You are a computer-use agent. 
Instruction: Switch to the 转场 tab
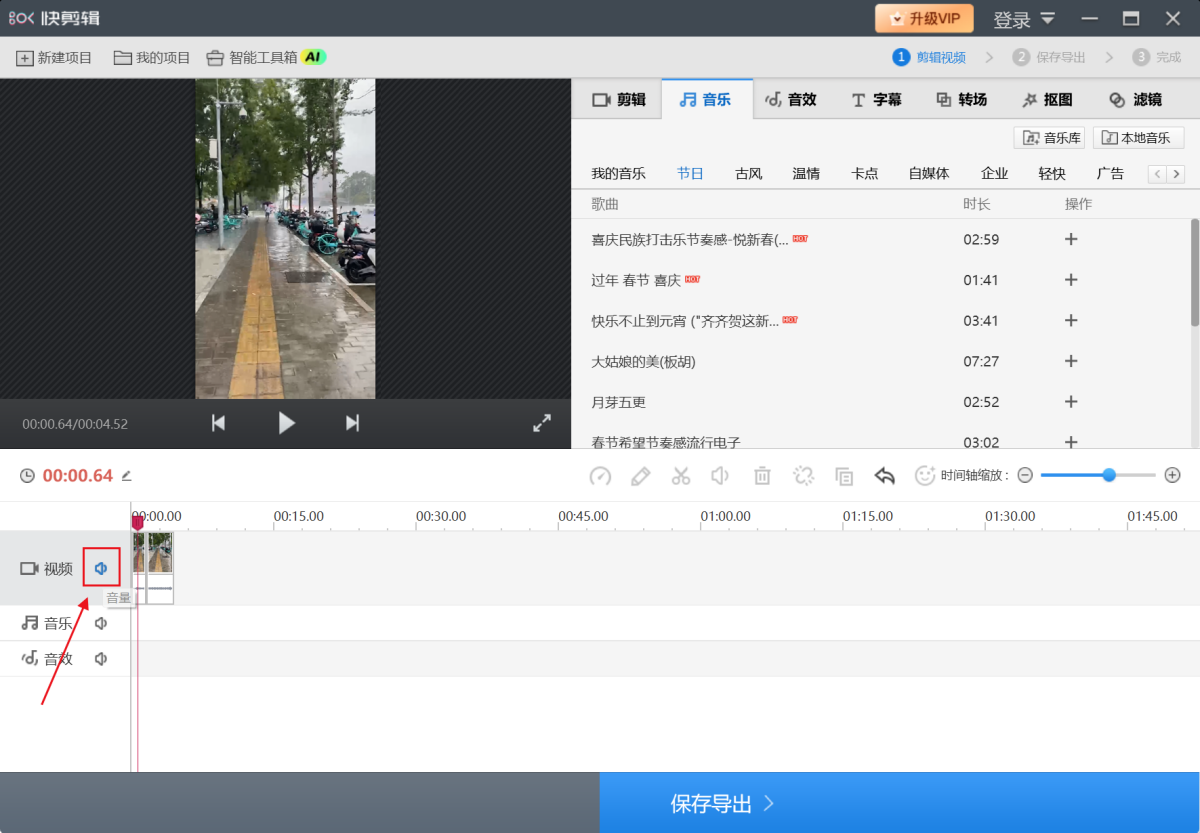point(961,99)
